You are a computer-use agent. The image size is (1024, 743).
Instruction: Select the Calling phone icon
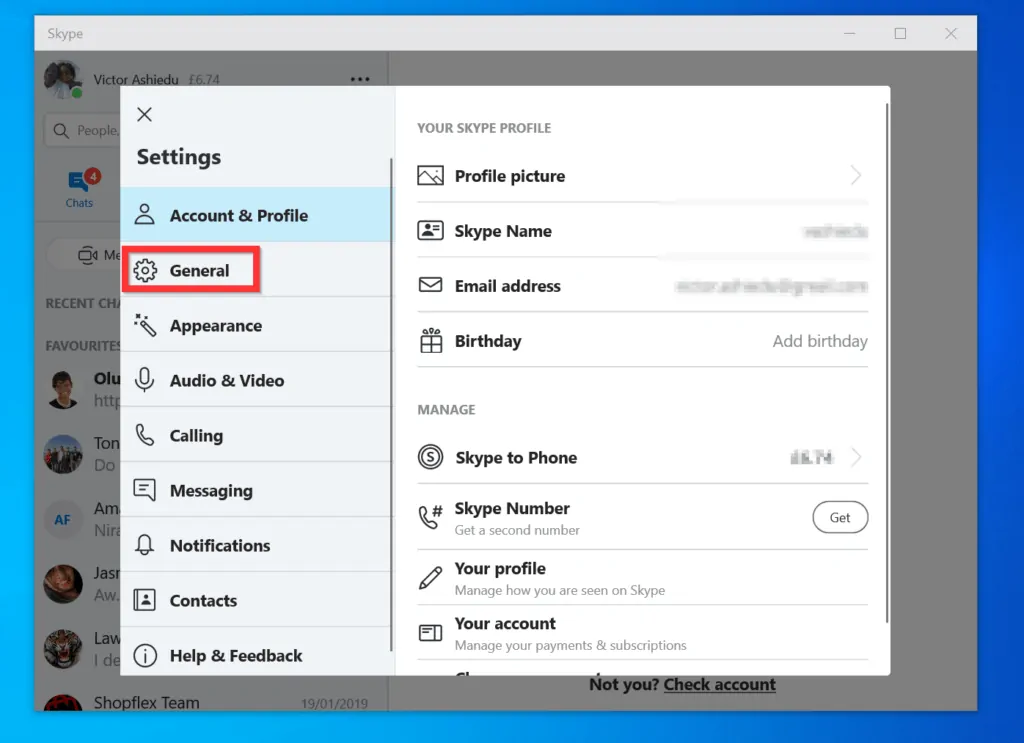pos(143,435)
